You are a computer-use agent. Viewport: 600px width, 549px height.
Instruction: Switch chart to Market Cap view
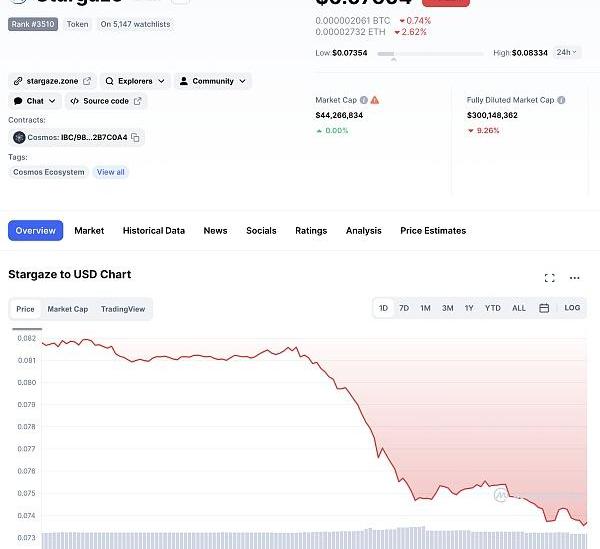click(x=68, y=309)
